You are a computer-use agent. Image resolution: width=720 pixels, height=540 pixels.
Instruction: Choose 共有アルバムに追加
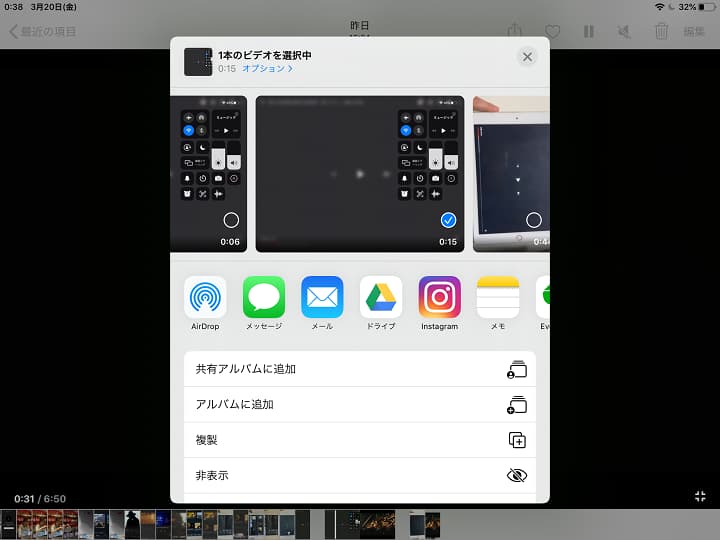coord(360,369)
